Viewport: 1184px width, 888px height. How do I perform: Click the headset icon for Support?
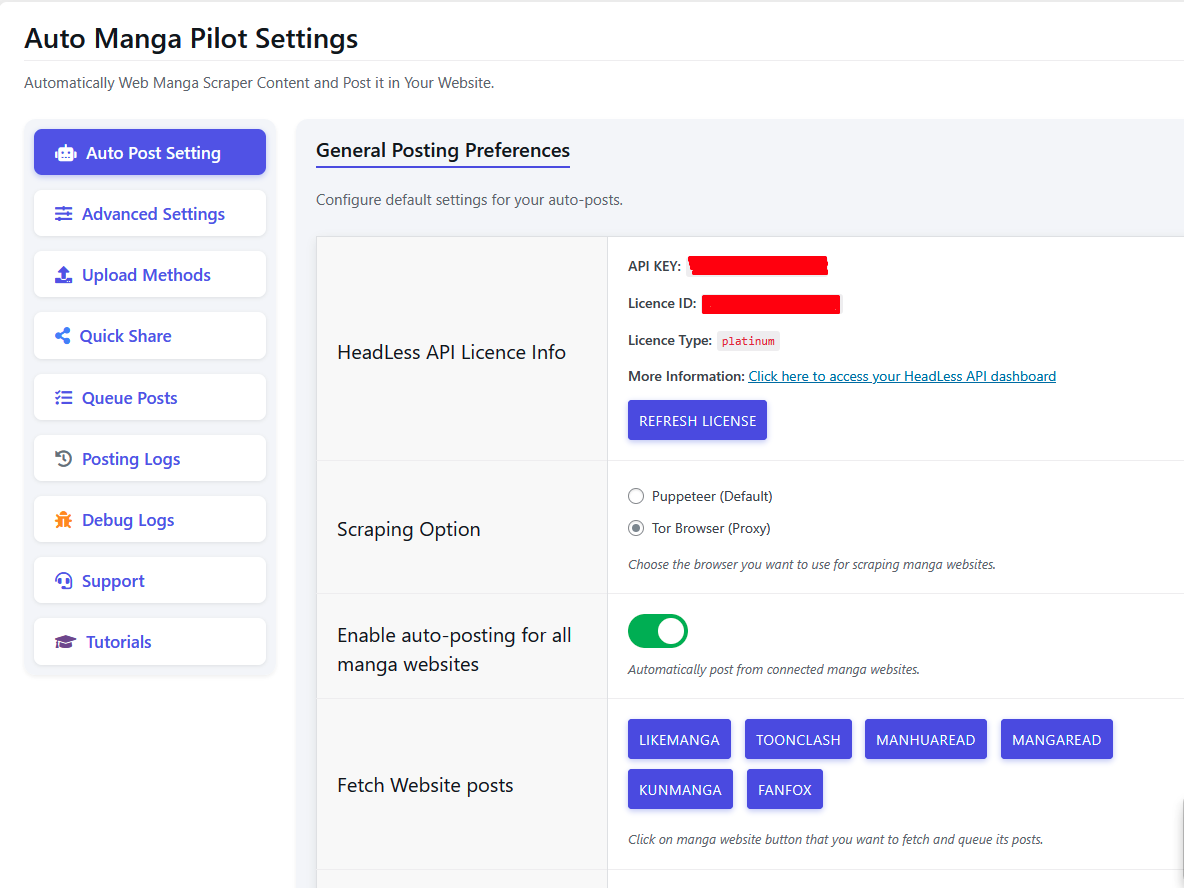click(63, 581)
